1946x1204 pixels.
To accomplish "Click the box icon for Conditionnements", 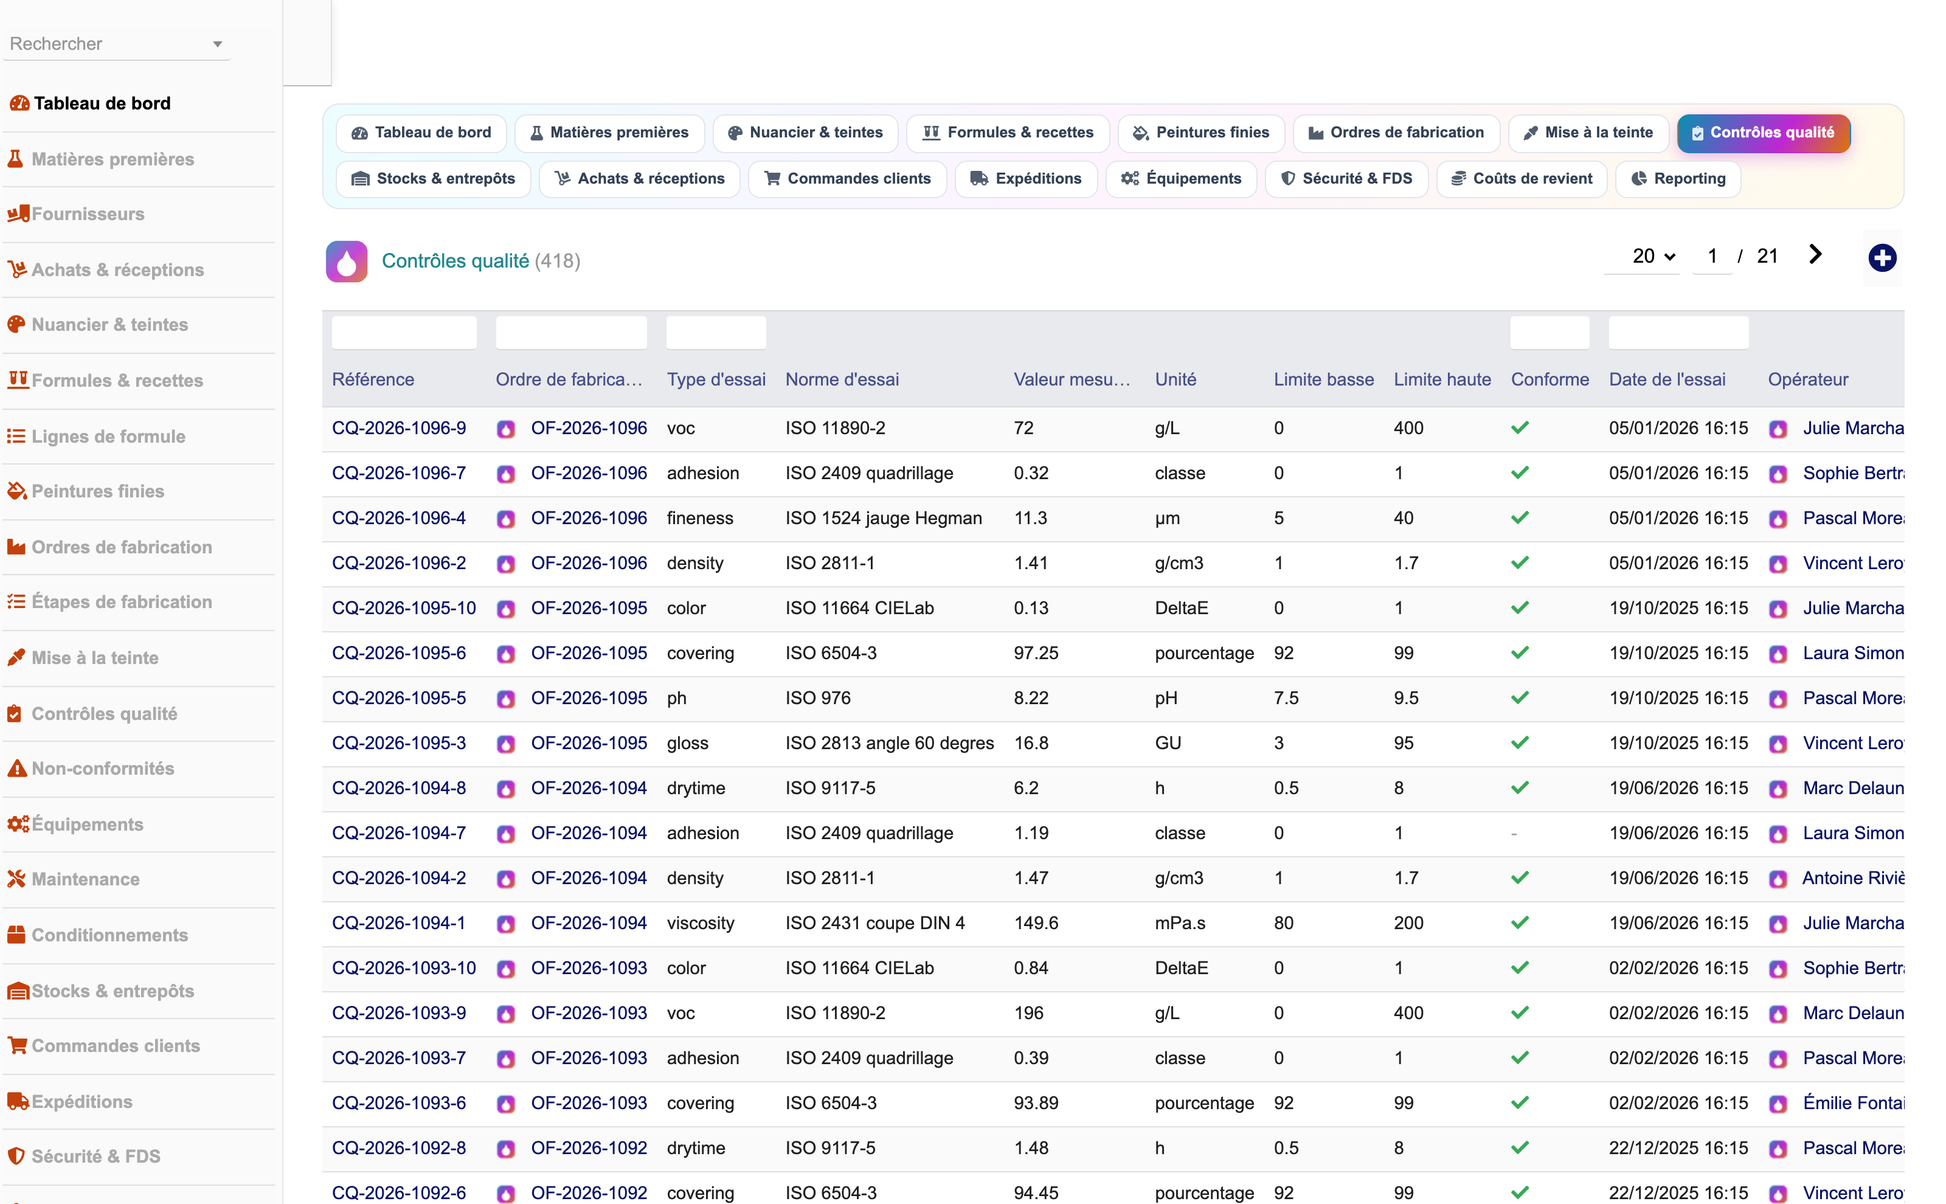I will pyautogui.click(x=16, y=935).
